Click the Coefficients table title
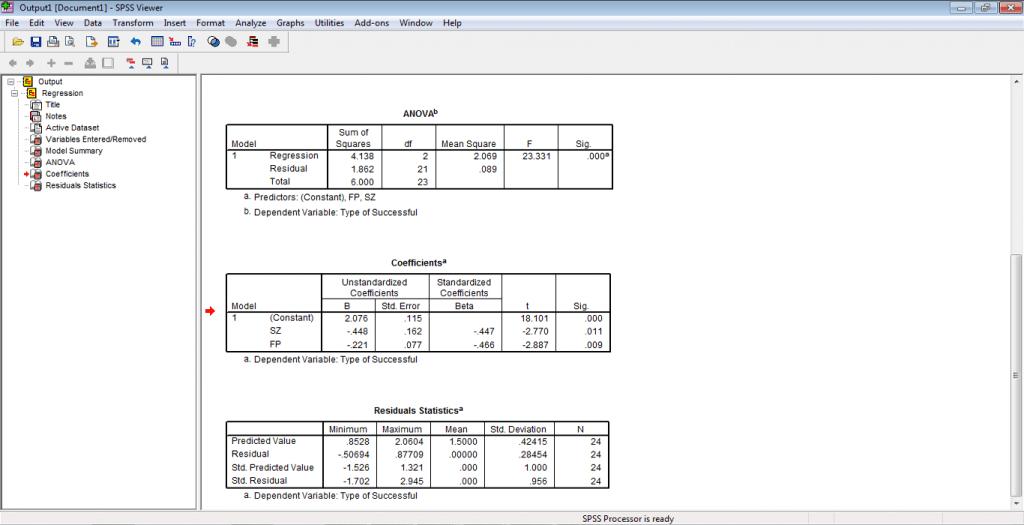This screenshot has width=1024, height=525. pos(418,262)
